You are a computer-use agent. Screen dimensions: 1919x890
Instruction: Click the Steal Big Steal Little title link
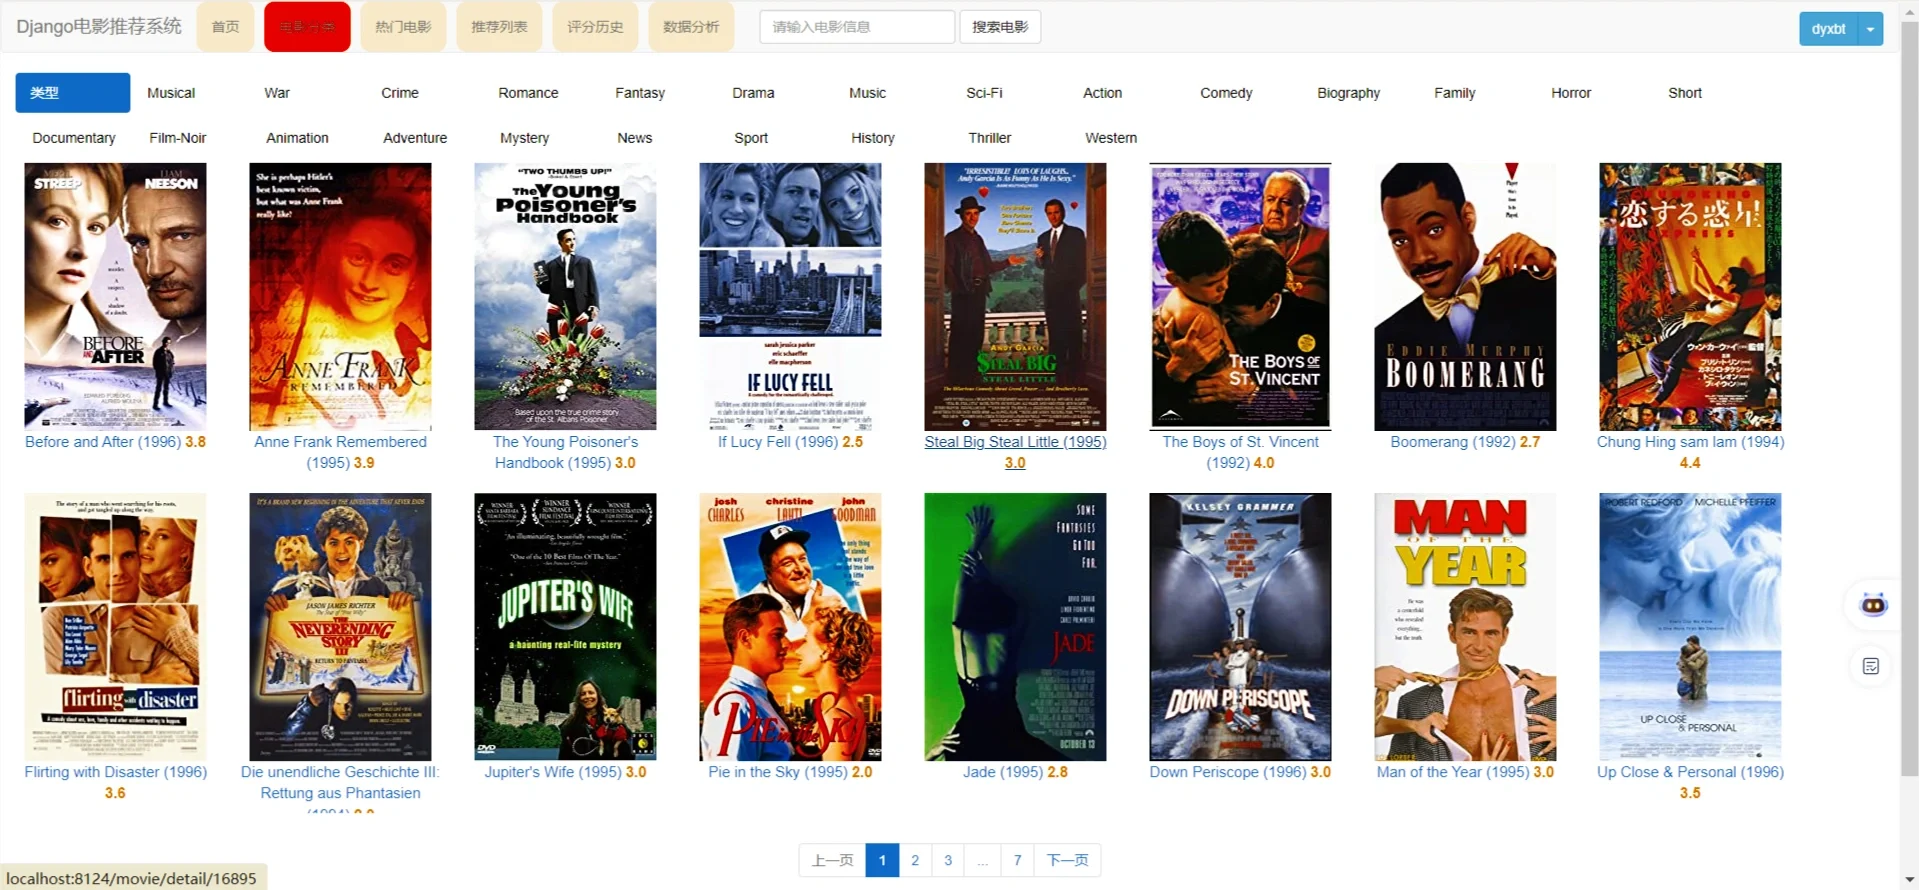coord(1015,452)
